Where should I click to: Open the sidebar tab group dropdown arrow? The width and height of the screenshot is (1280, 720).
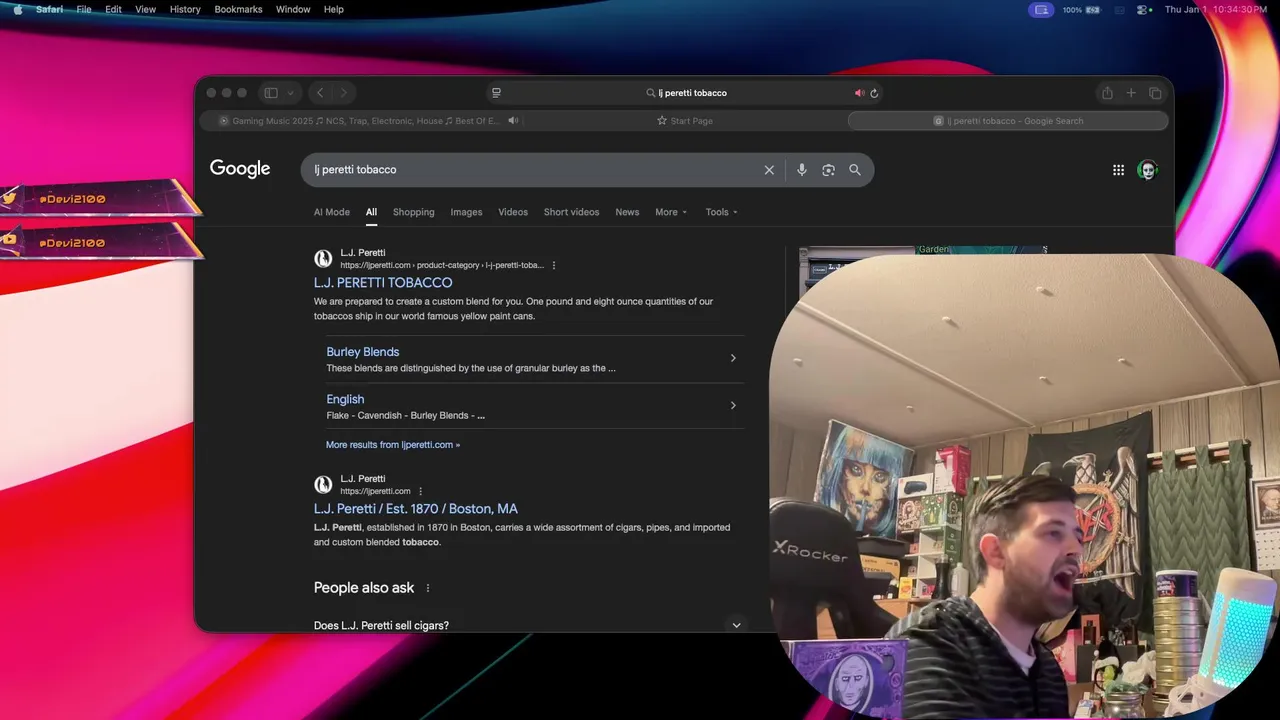coord(291,93)
